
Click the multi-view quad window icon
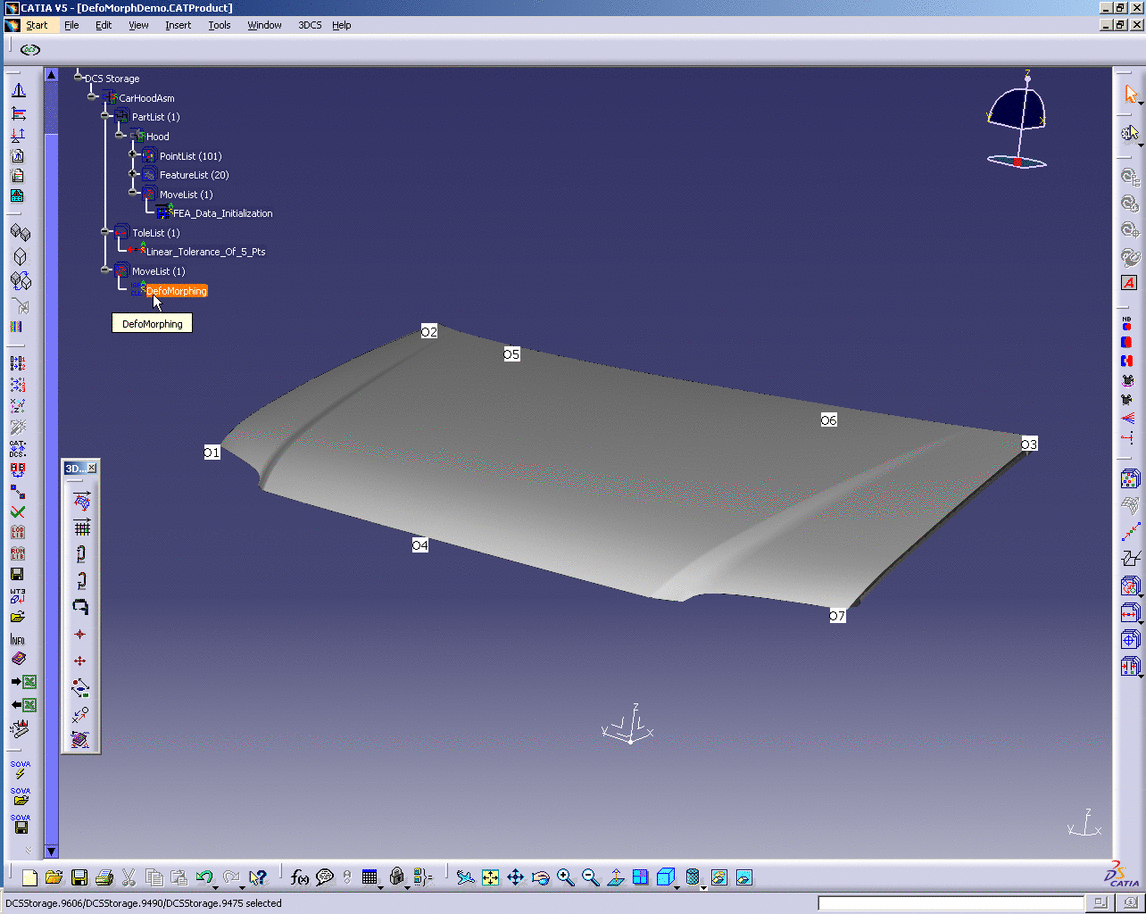point(640,877)
